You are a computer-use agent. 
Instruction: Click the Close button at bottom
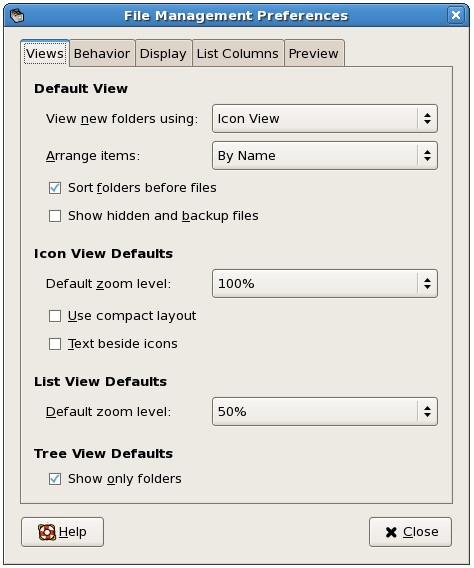pyautogui.click(x=410, y=532)
